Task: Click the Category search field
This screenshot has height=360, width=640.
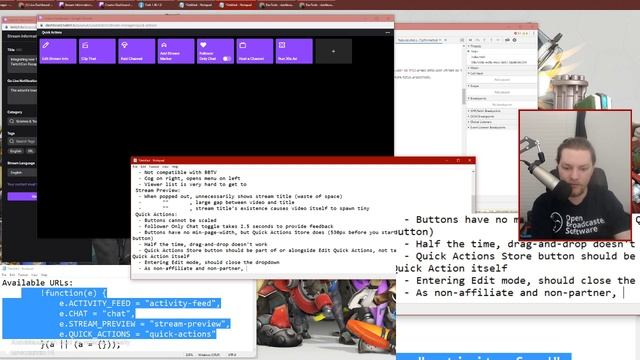Action: 23,121
